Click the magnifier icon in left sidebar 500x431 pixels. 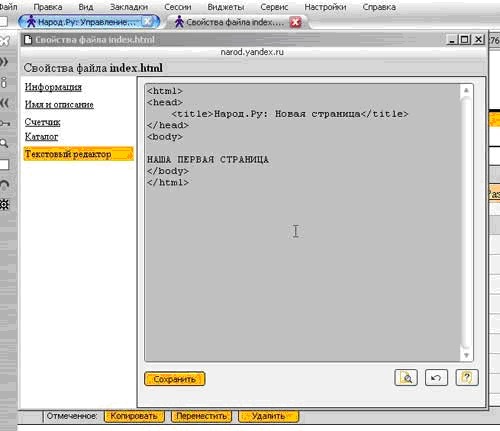pyautogui.click(x=4, y=143)
